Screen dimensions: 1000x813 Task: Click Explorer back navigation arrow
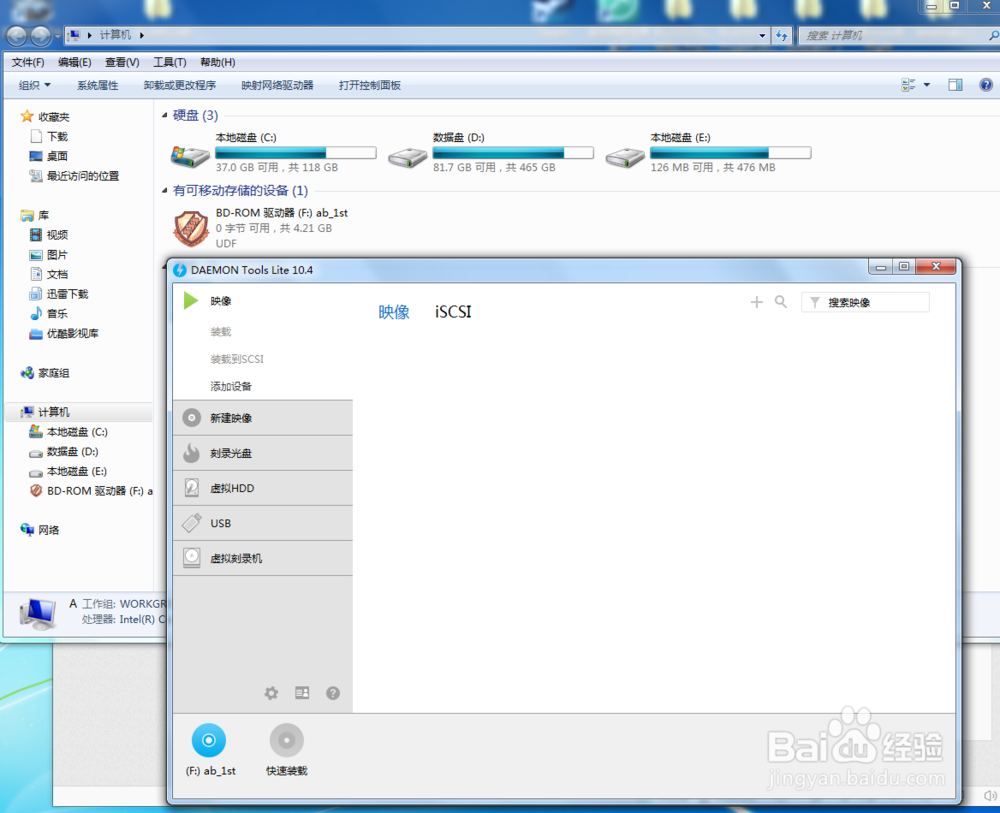tap(17, 36)
